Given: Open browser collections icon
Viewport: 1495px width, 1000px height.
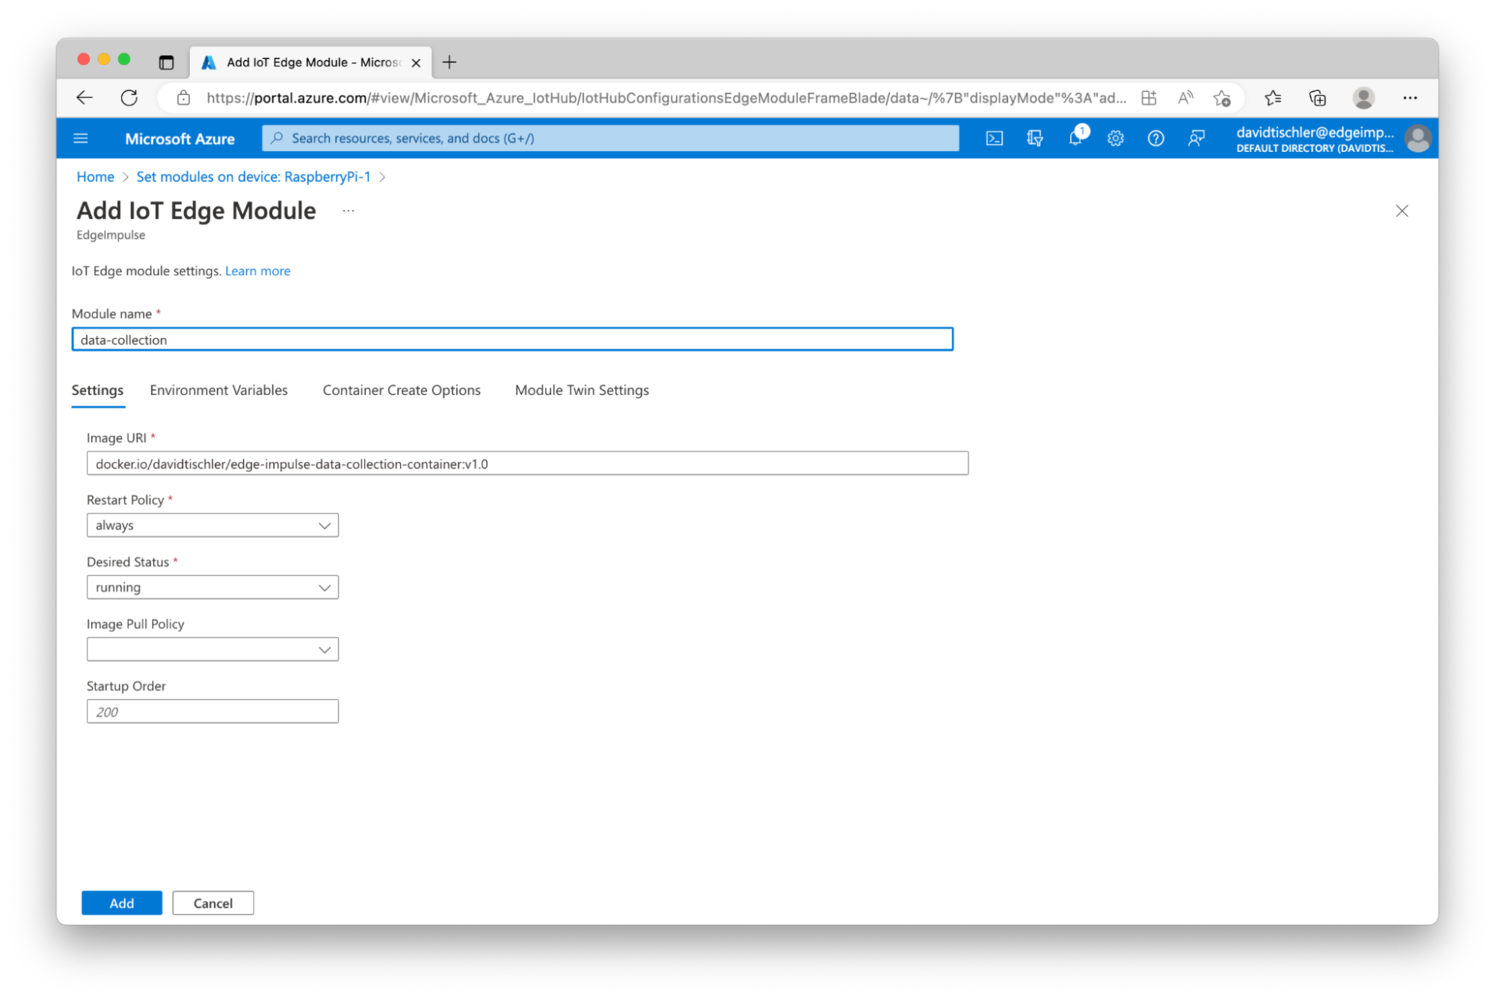Looking at the screenshot, I should coord(1317,97).
